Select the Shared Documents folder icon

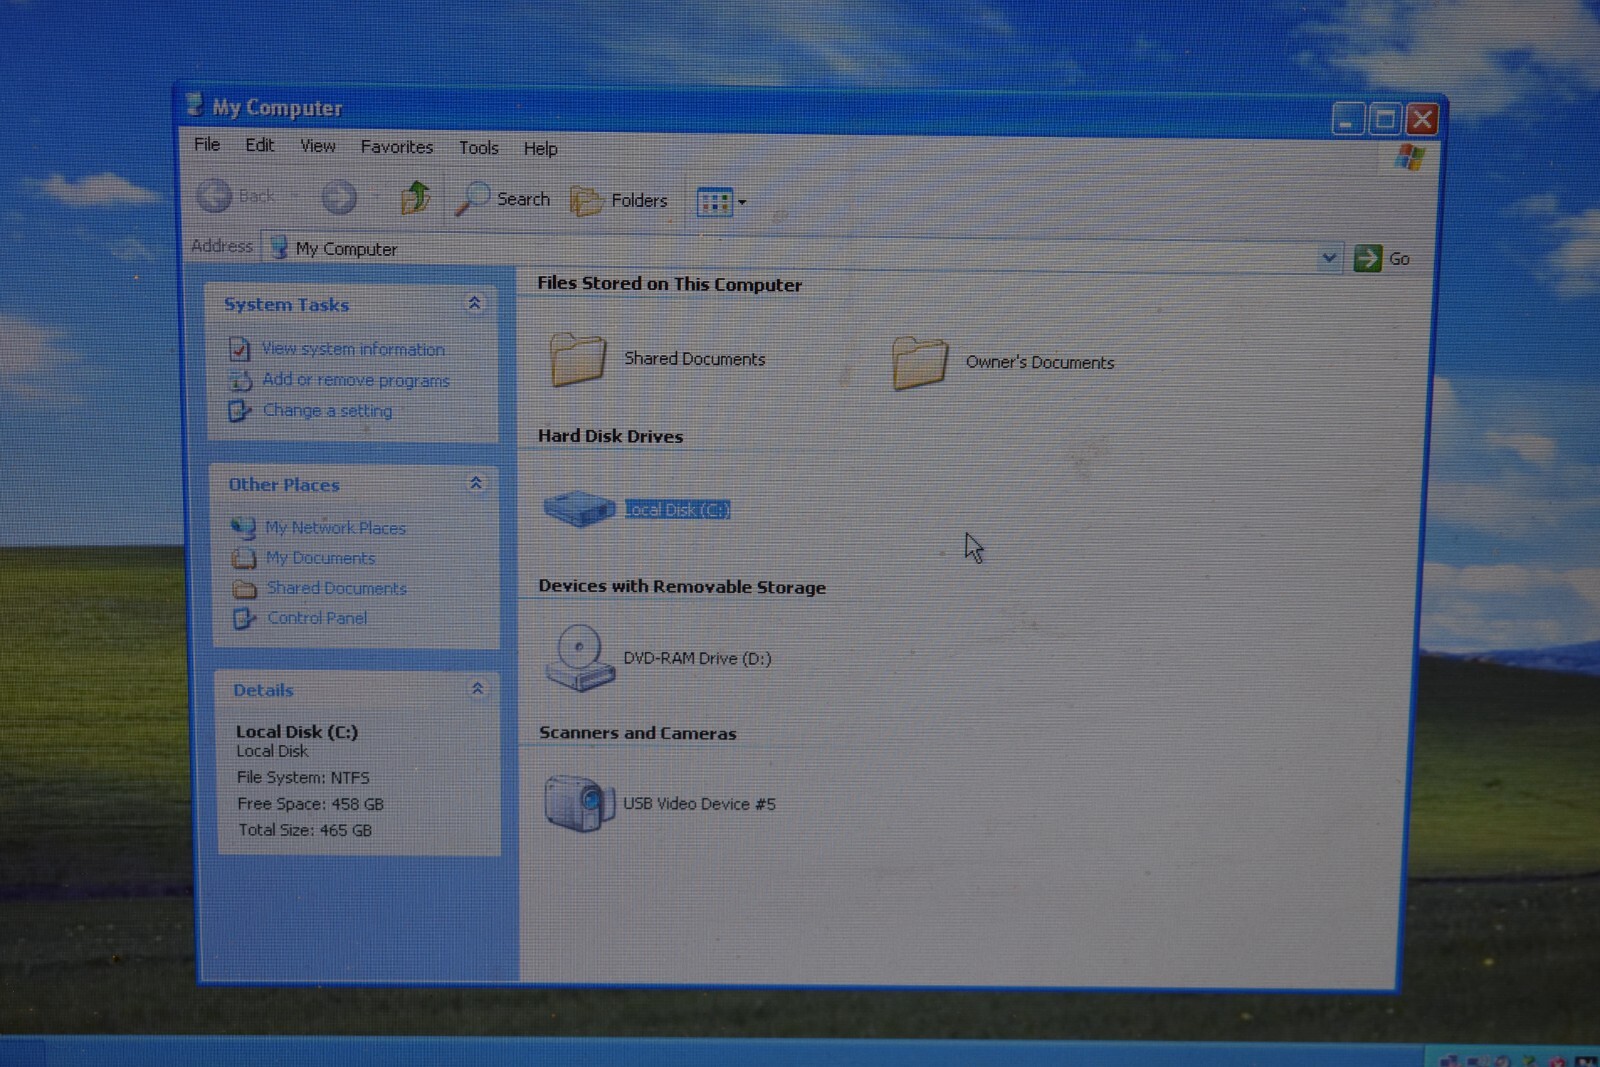(x=578, y=359)
